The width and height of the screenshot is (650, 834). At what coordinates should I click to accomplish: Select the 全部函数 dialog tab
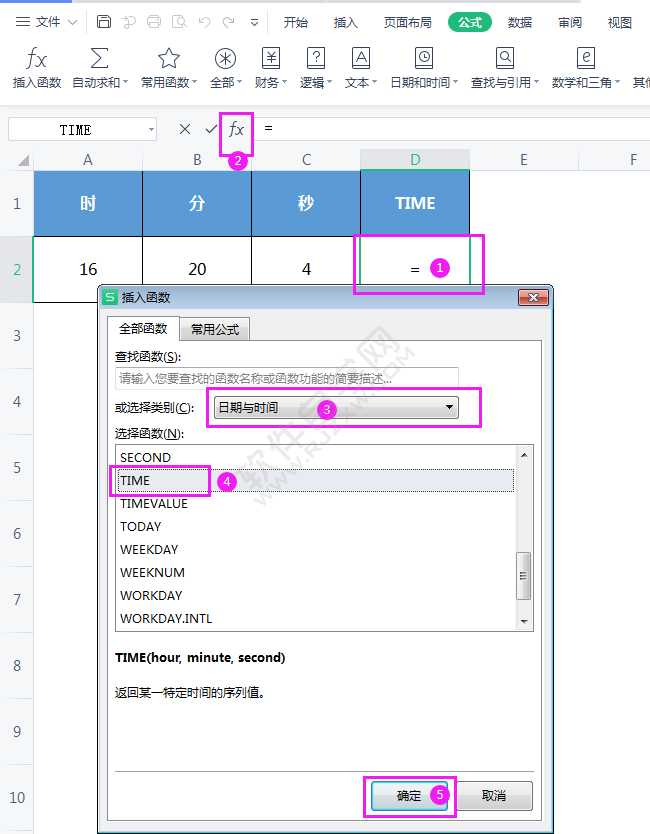(143, 329)
